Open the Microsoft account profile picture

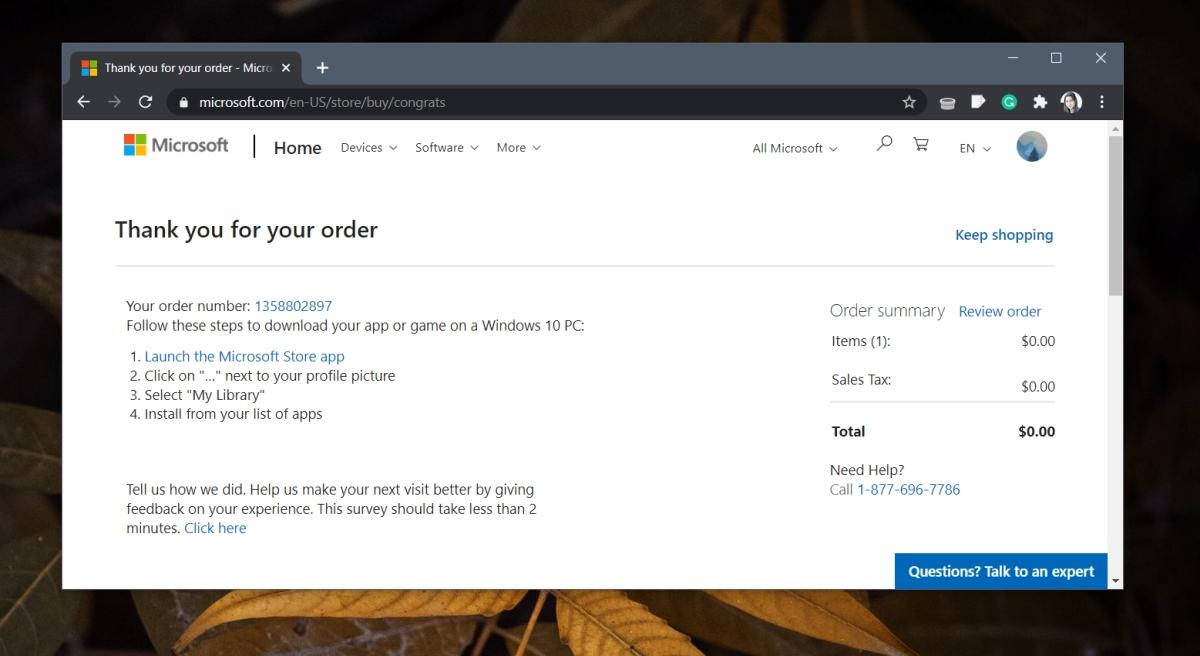point(1031,147)
